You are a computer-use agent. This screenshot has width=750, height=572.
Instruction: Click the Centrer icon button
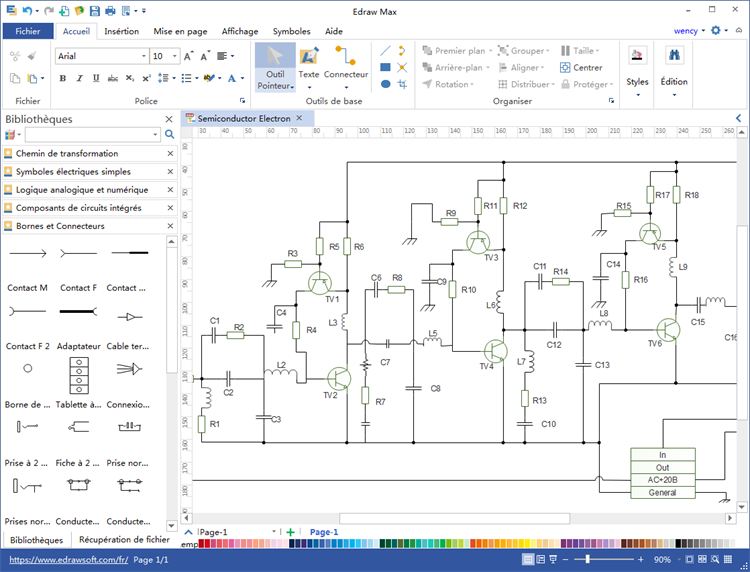(581, 67)
